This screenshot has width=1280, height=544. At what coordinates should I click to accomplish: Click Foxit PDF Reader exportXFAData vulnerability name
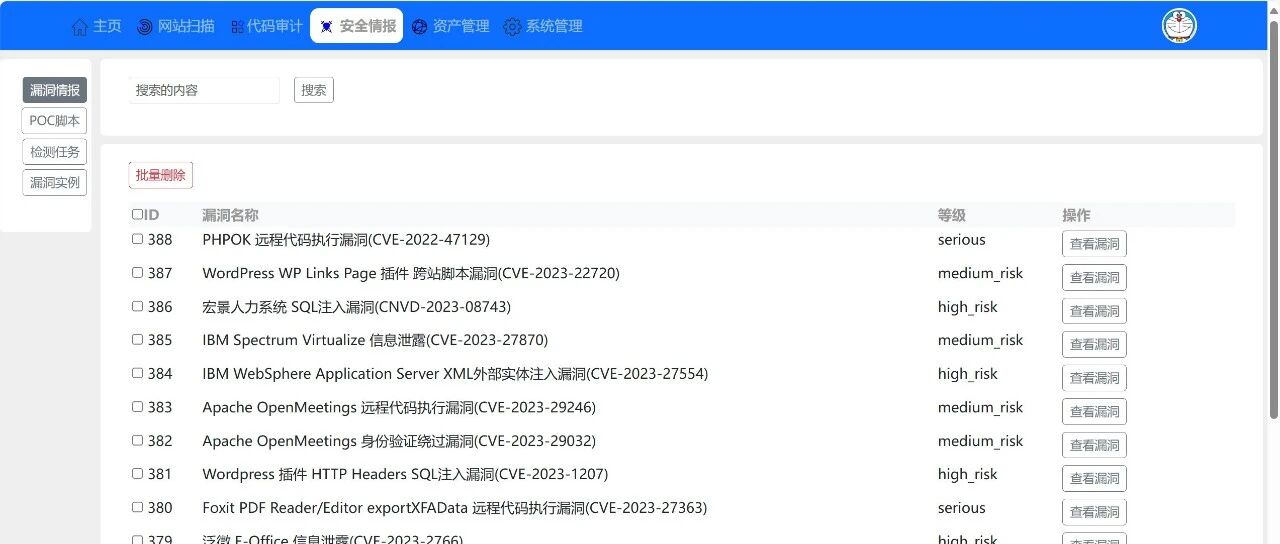pyautogui.click(x=455, y=508)
